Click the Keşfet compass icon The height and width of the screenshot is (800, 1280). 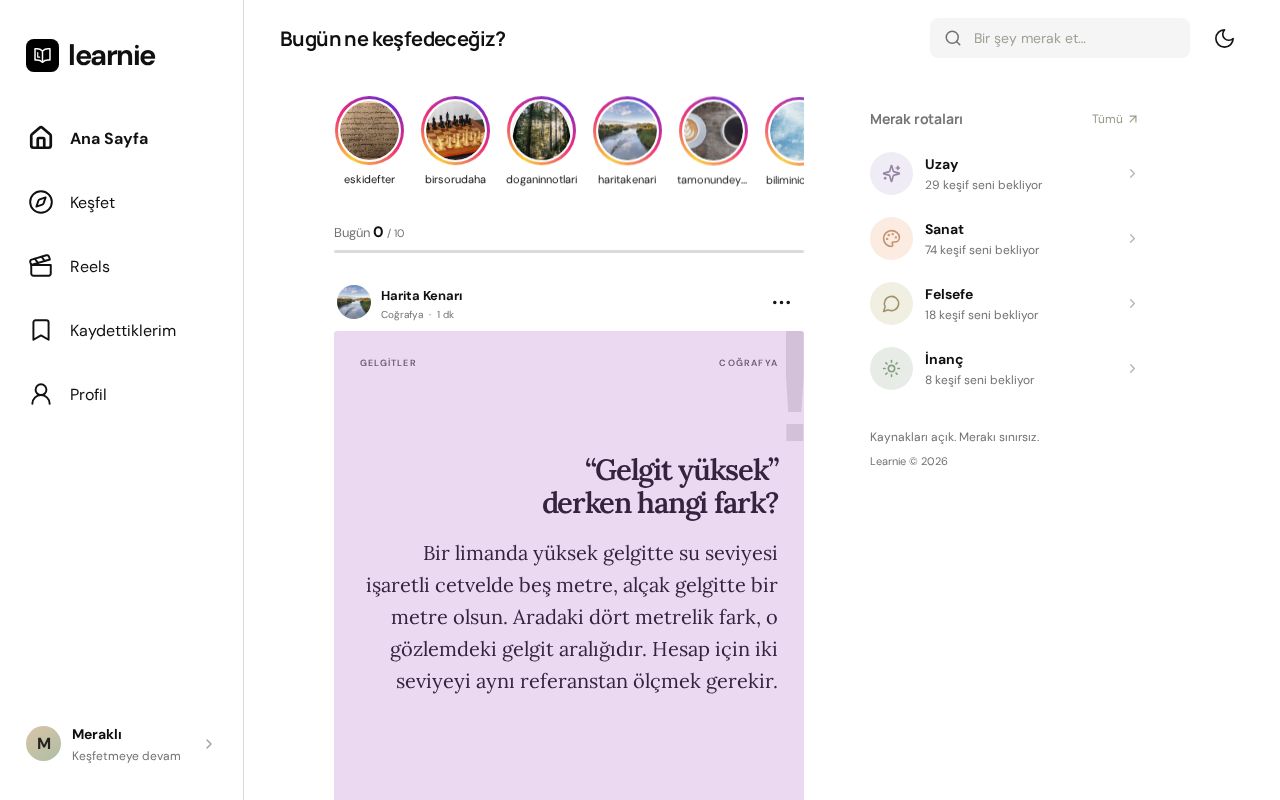coord(41,202)
